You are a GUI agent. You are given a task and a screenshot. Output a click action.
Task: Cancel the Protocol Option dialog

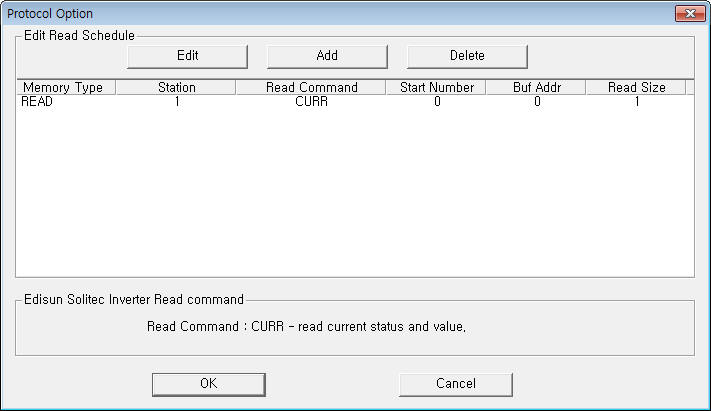[x=455, y=384]
